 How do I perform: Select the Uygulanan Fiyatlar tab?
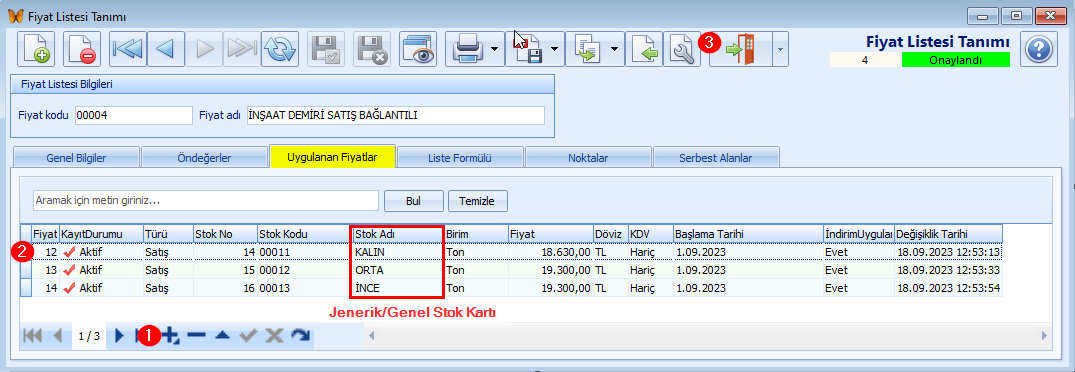(x=333, y=157)
